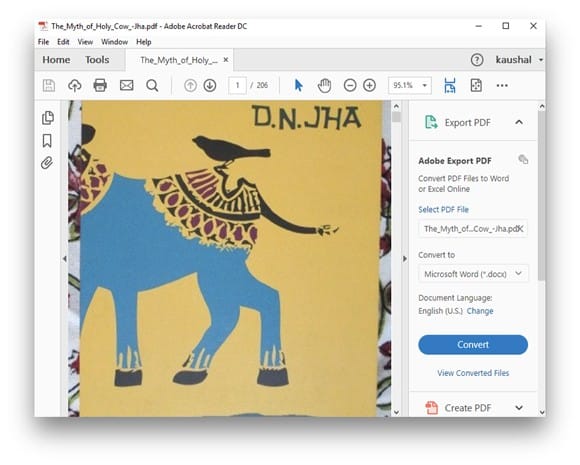
Task: Click the page number input field
Action: [237, 85]
